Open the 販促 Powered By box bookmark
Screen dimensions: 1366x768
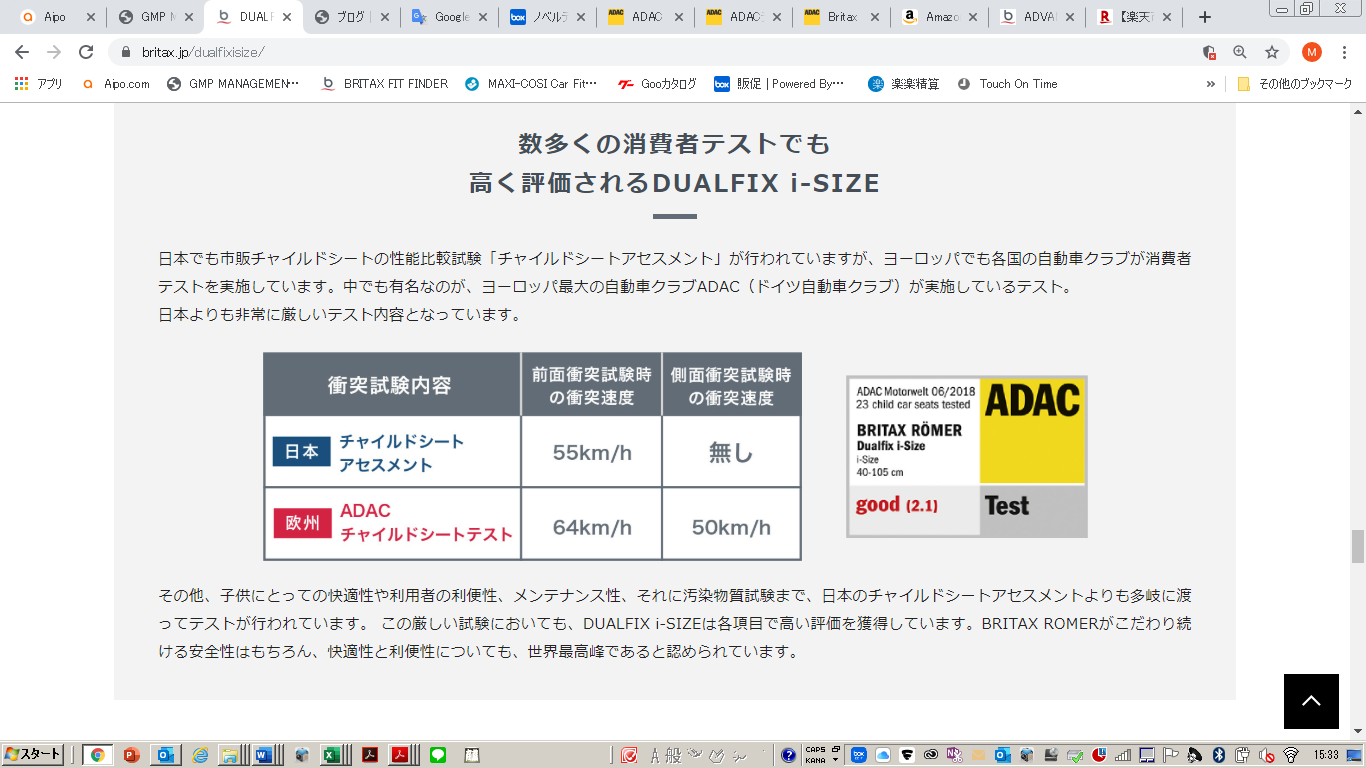[x=780, y=84]
